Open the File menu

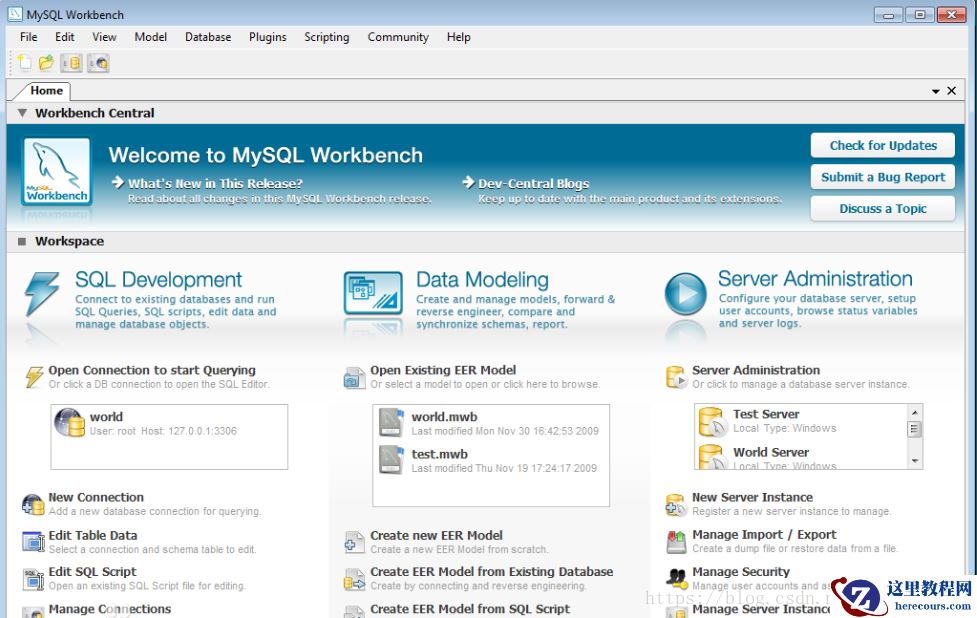29,37
